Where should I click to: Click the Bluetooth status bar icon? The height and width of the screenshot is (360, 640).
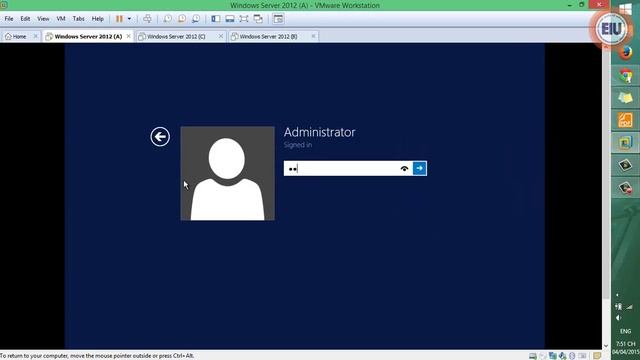click(572, 356)
